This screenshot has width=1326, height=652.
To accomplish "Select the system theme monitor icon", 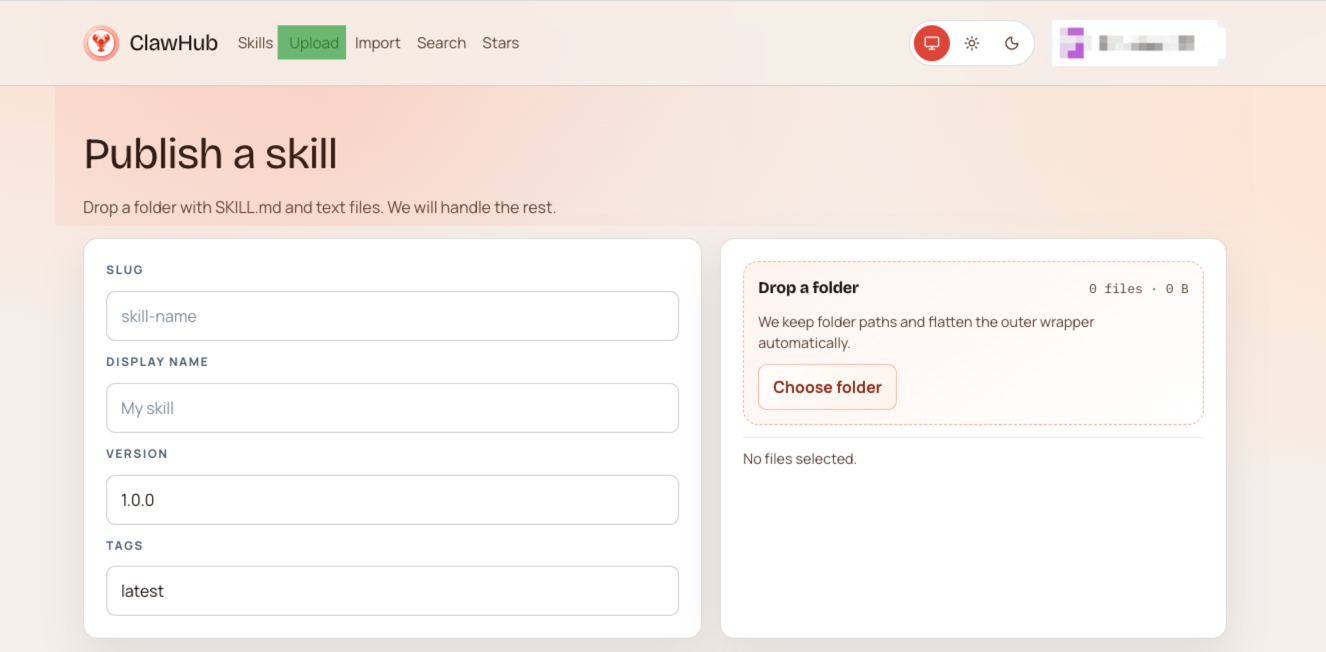I will pyautogui.click(x=932, y=43).
